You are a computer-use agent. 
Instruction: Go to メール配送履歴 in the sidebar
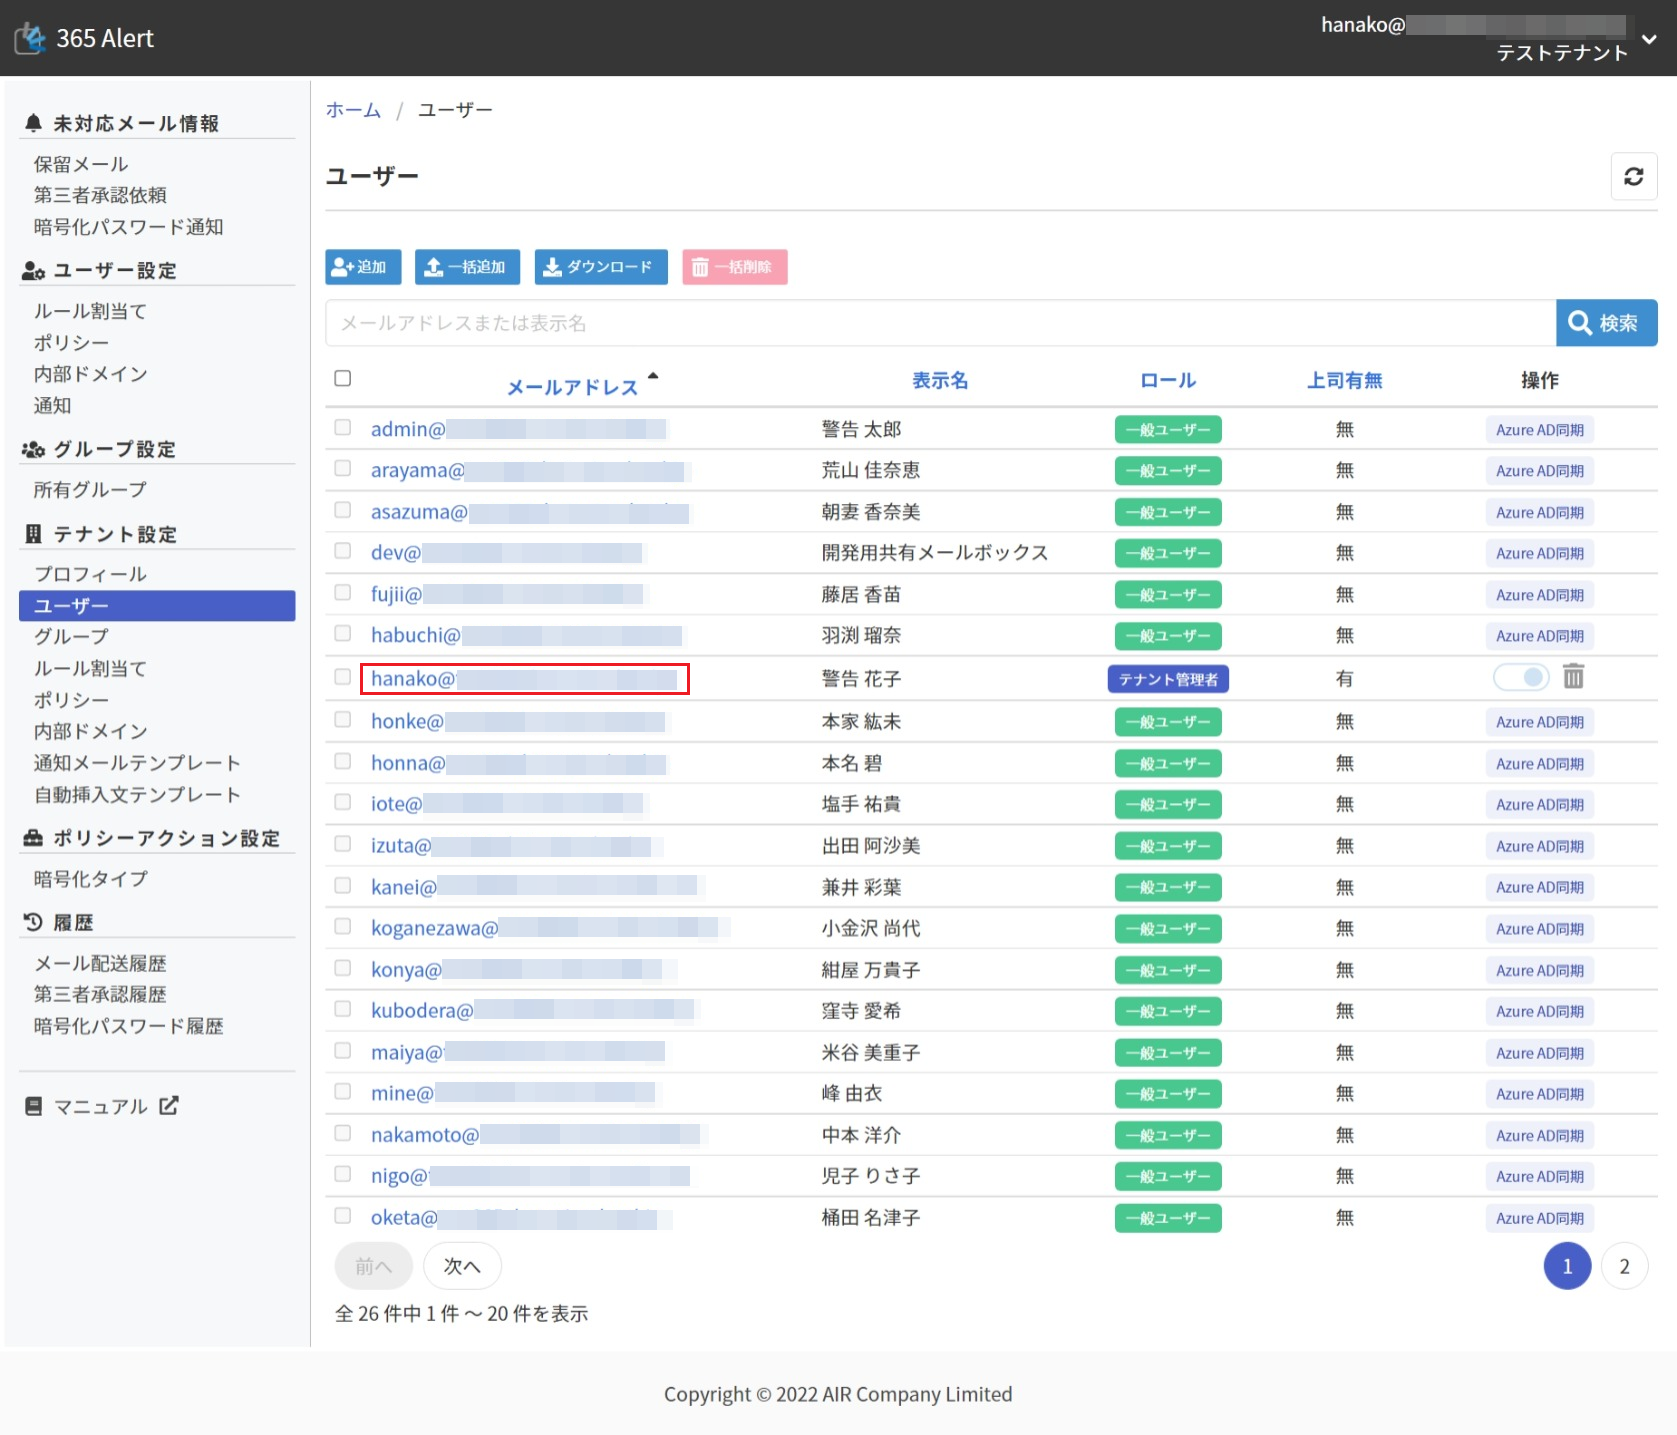click(100, 963)
